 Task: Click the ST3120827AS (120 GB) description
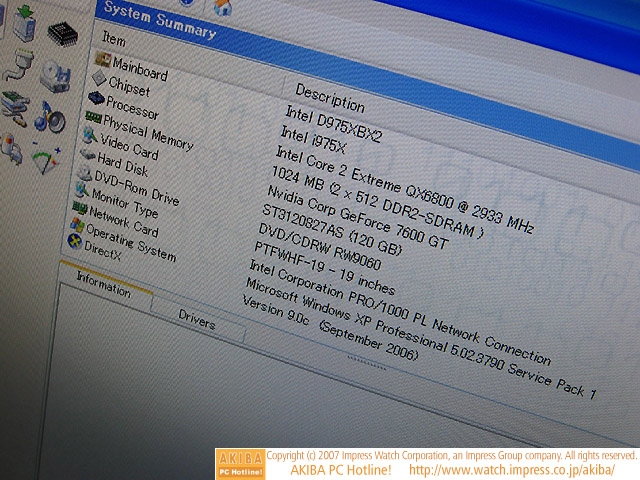point(332,230)
